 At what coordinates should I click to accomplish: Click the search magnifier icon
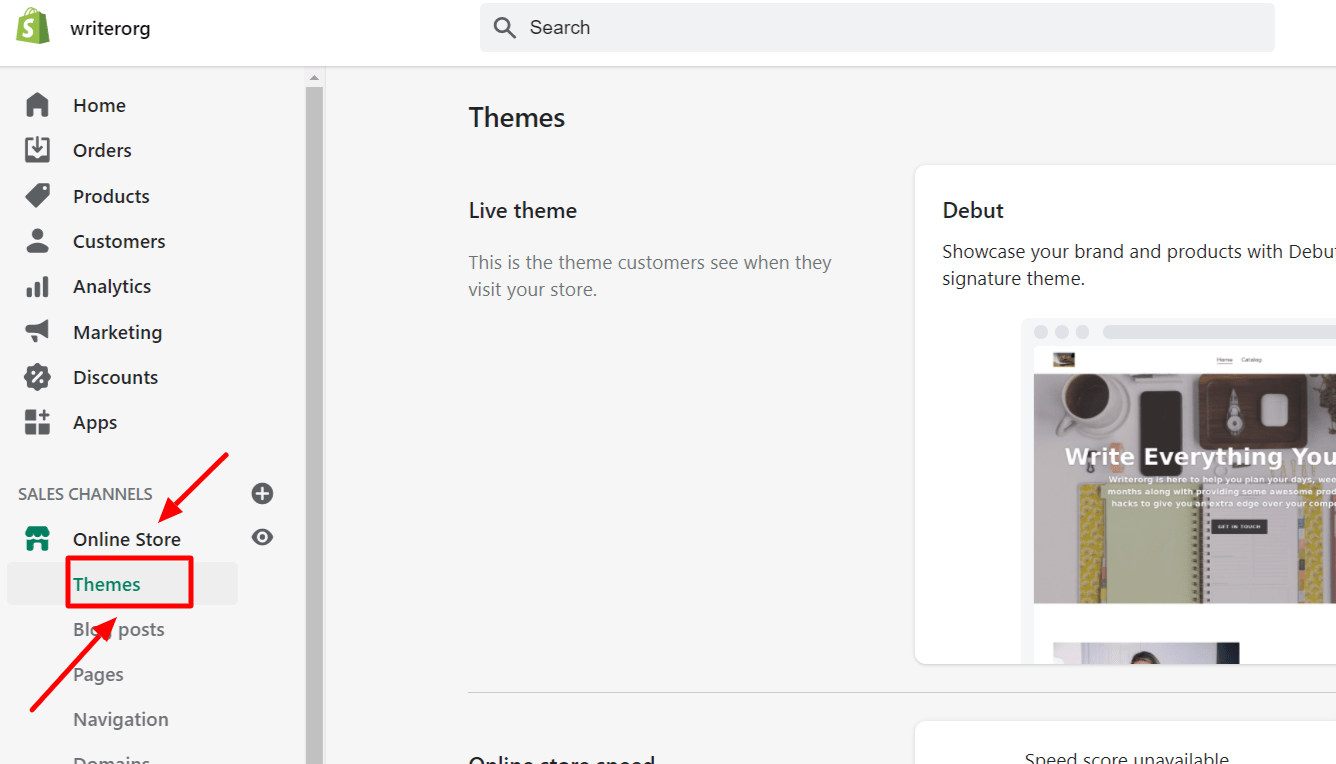click(505, 27)
